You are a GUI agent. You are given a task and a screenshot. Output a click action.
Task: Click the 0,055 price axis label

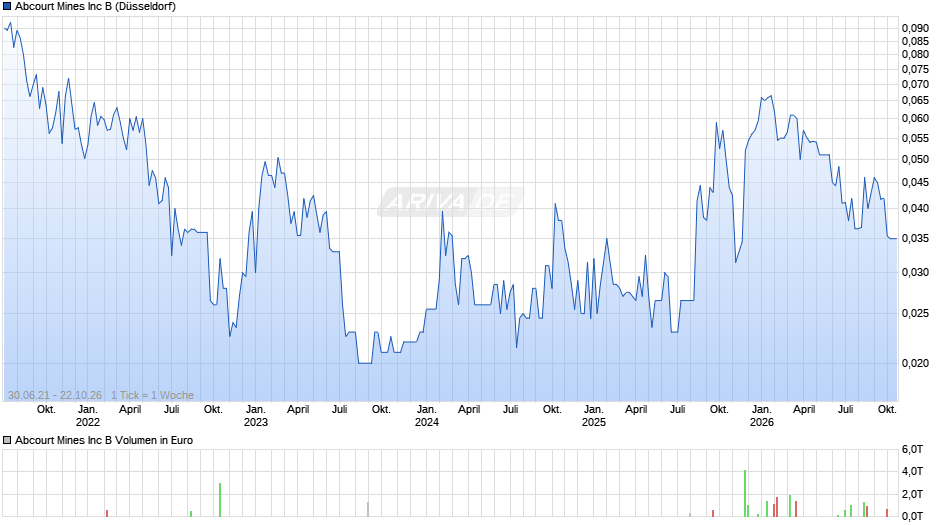pyautogui.click(x=915, y=139)
